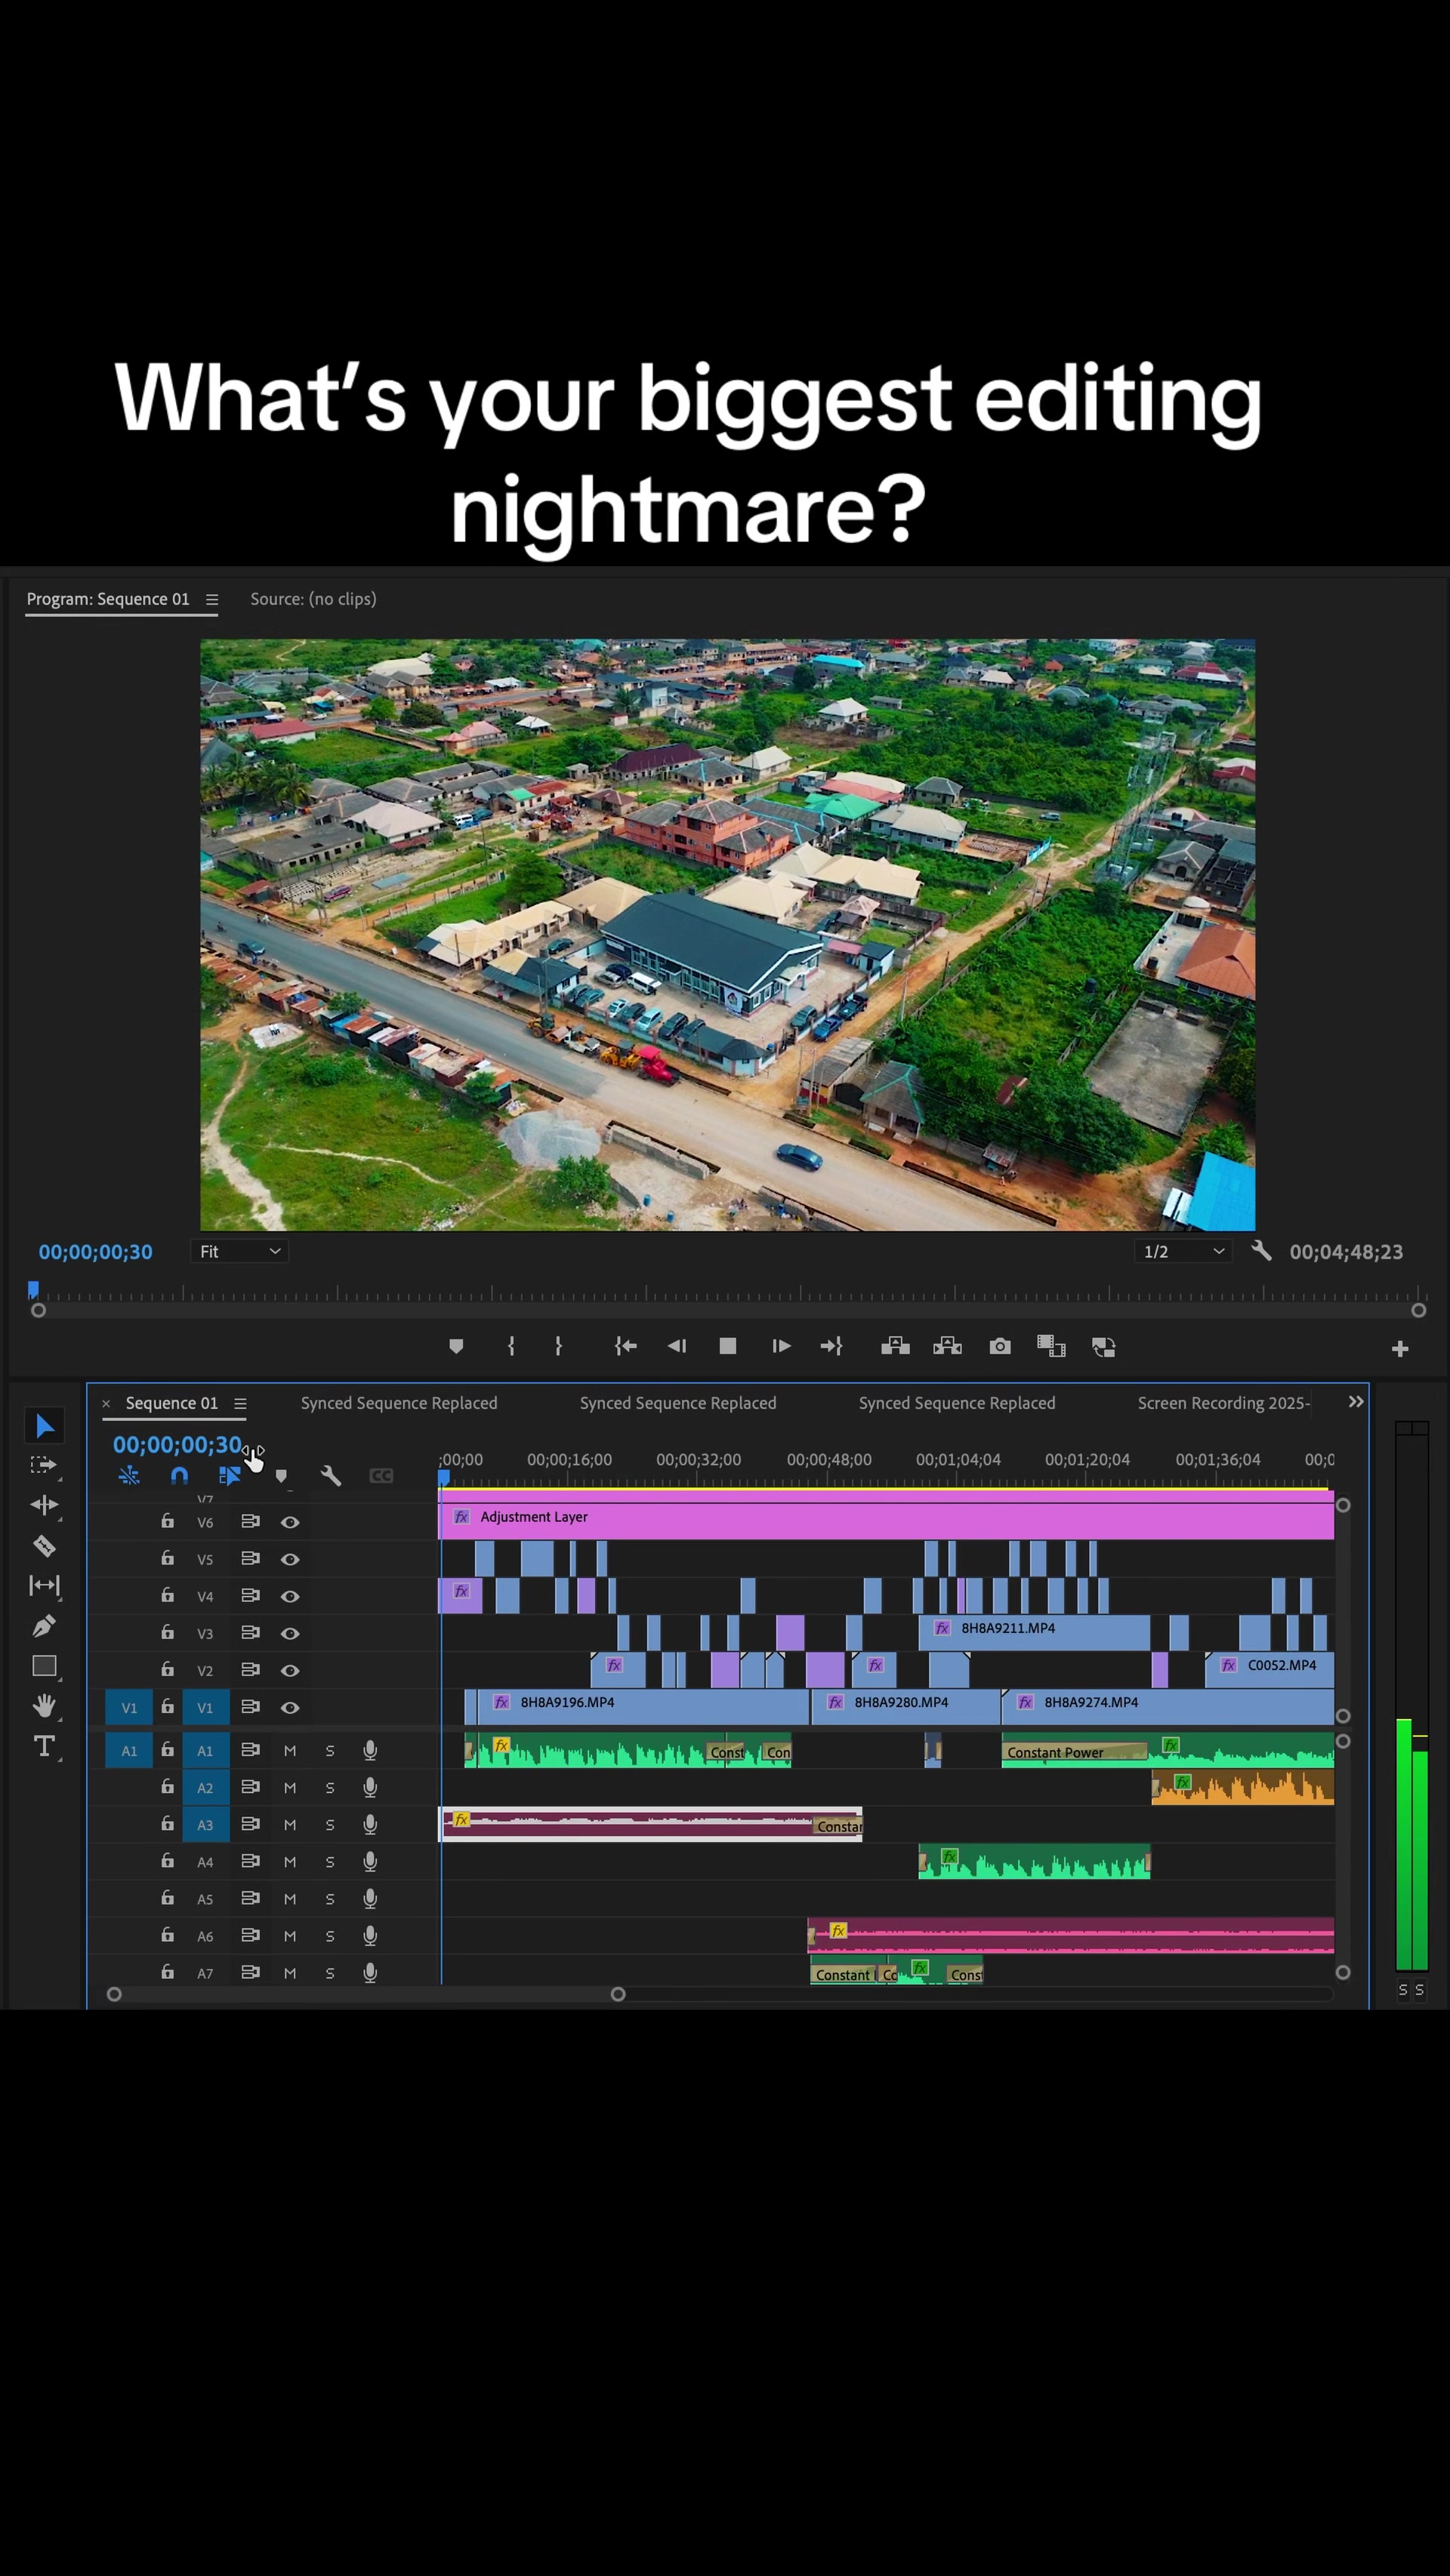Switch to Program: Sequence 01 tab
Screen dimensions: 1450x2576
click(x=108, y=599)
